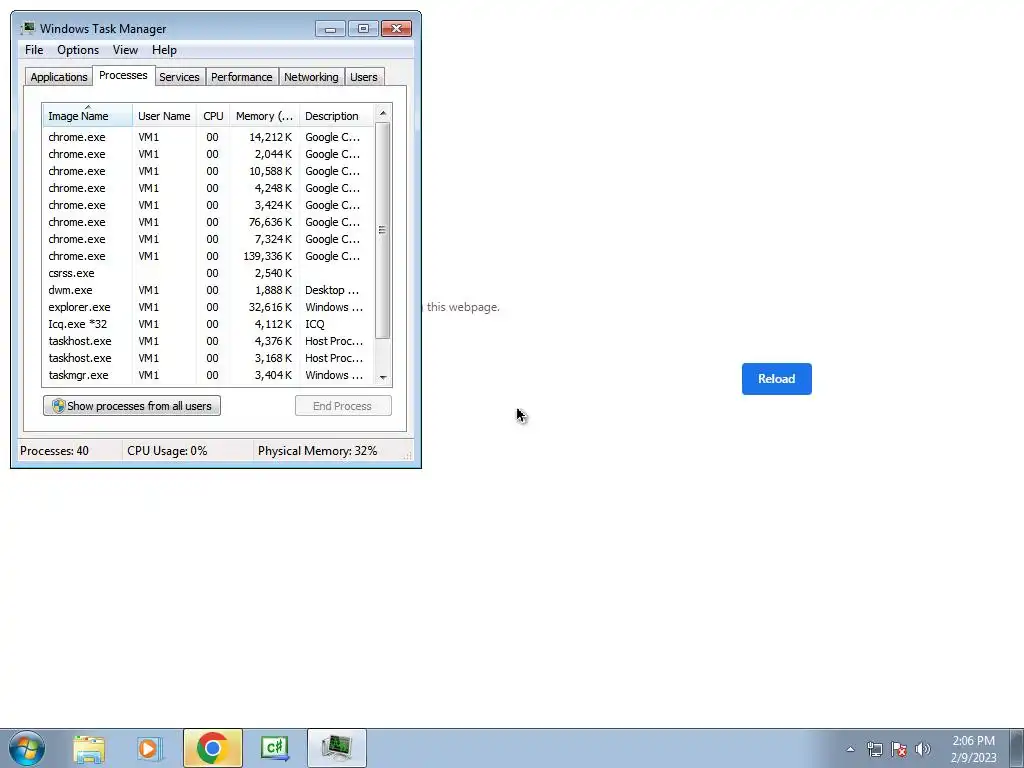
Task: Select taskhost.exe row using 4,376 K
Action: [x=209, y=341]
